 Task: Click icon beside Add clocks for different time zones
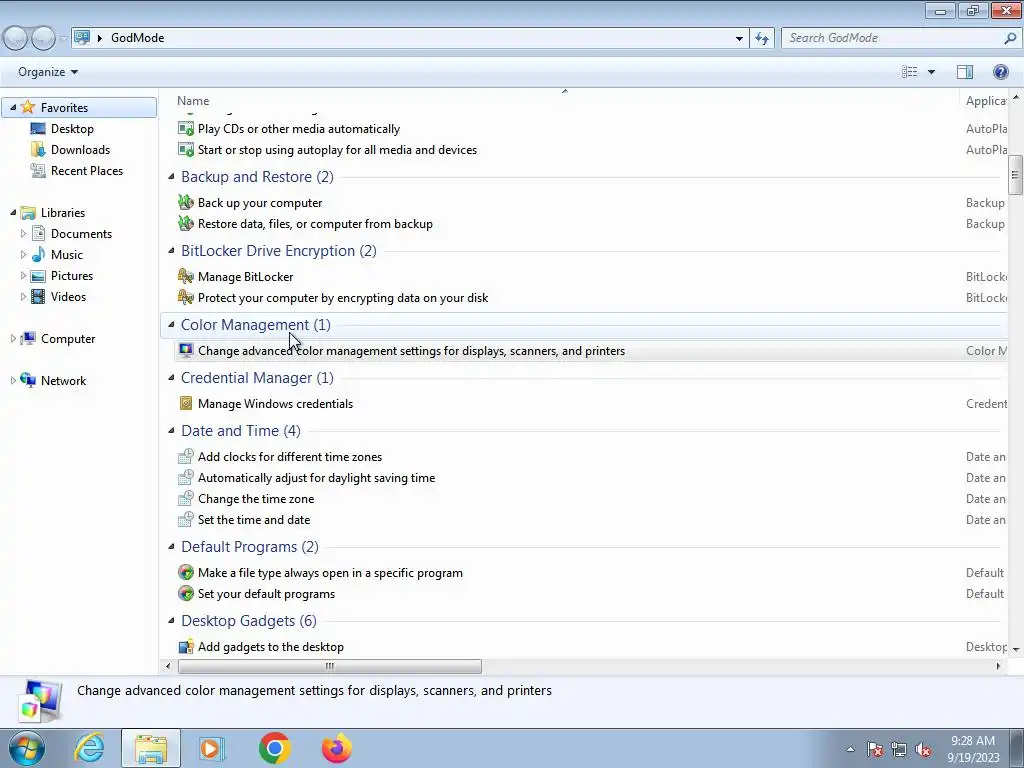click(x=186, y=456)
